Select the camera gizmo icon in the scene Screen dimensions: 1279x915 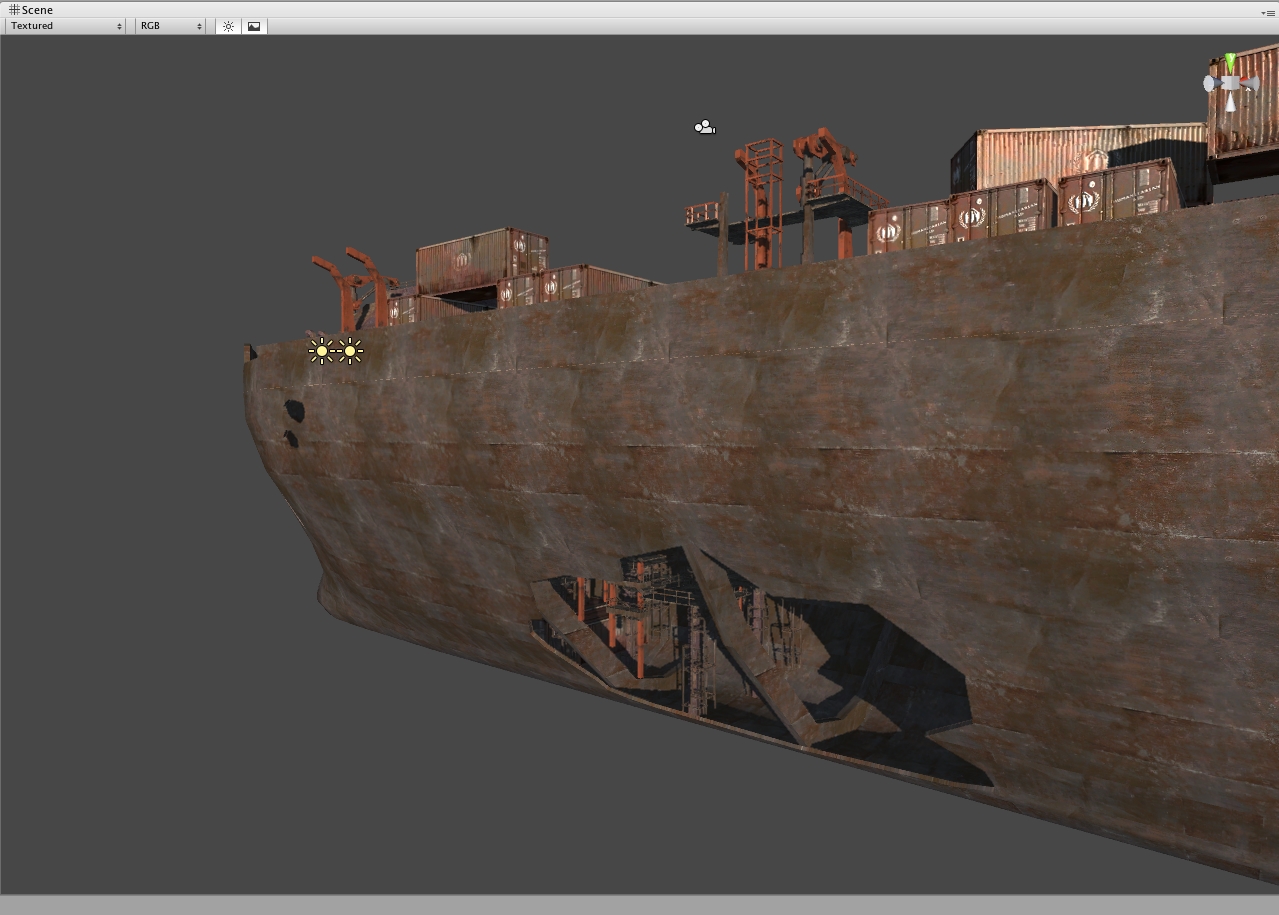coord(705,127)
